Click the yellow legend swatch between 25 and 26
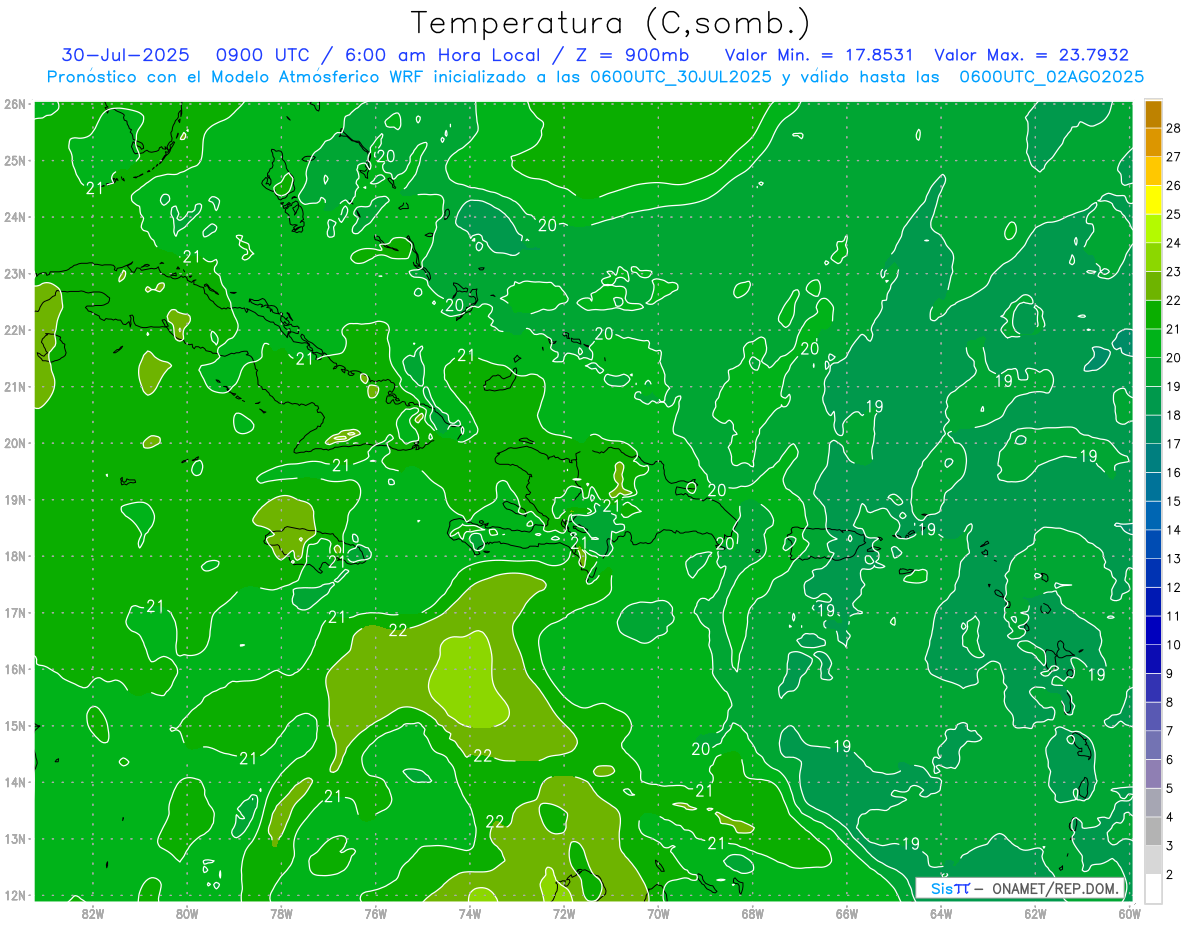Image resolution: width=1200 pixels, height=927 pixels. (x=1153, y=200)
